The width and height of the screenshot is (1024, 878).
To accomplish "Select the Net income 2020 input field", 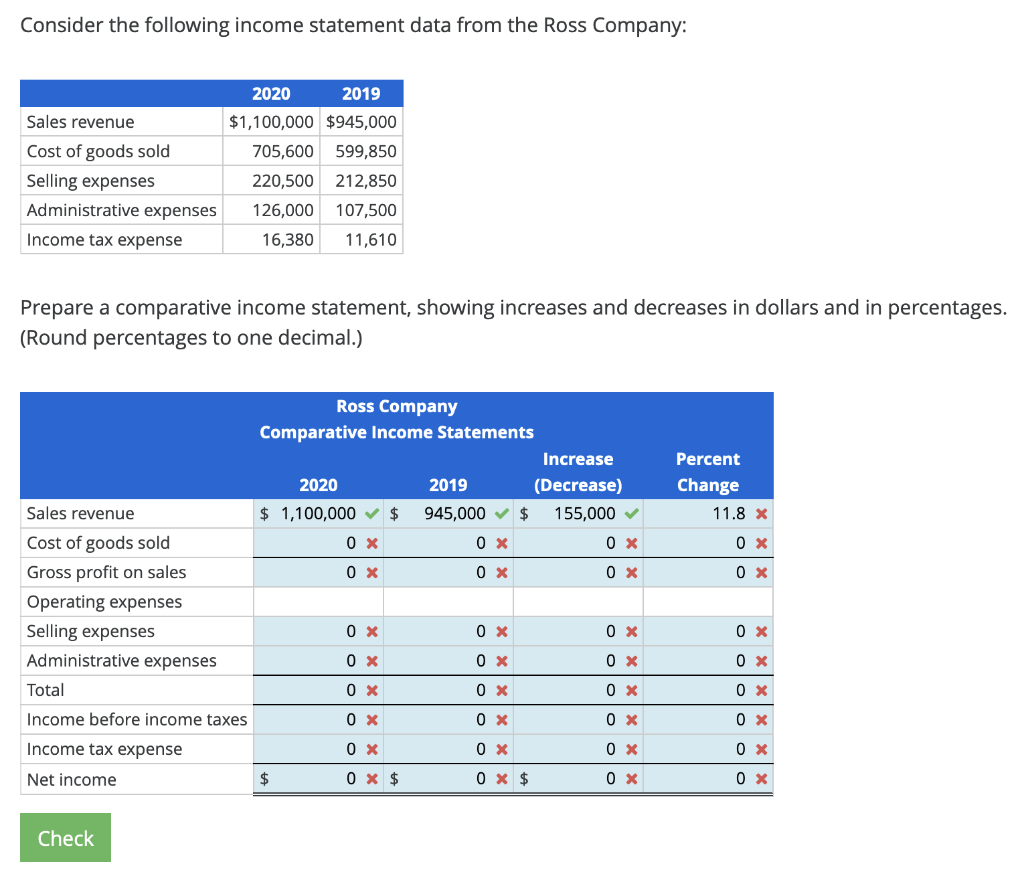I will pos(318,778).
